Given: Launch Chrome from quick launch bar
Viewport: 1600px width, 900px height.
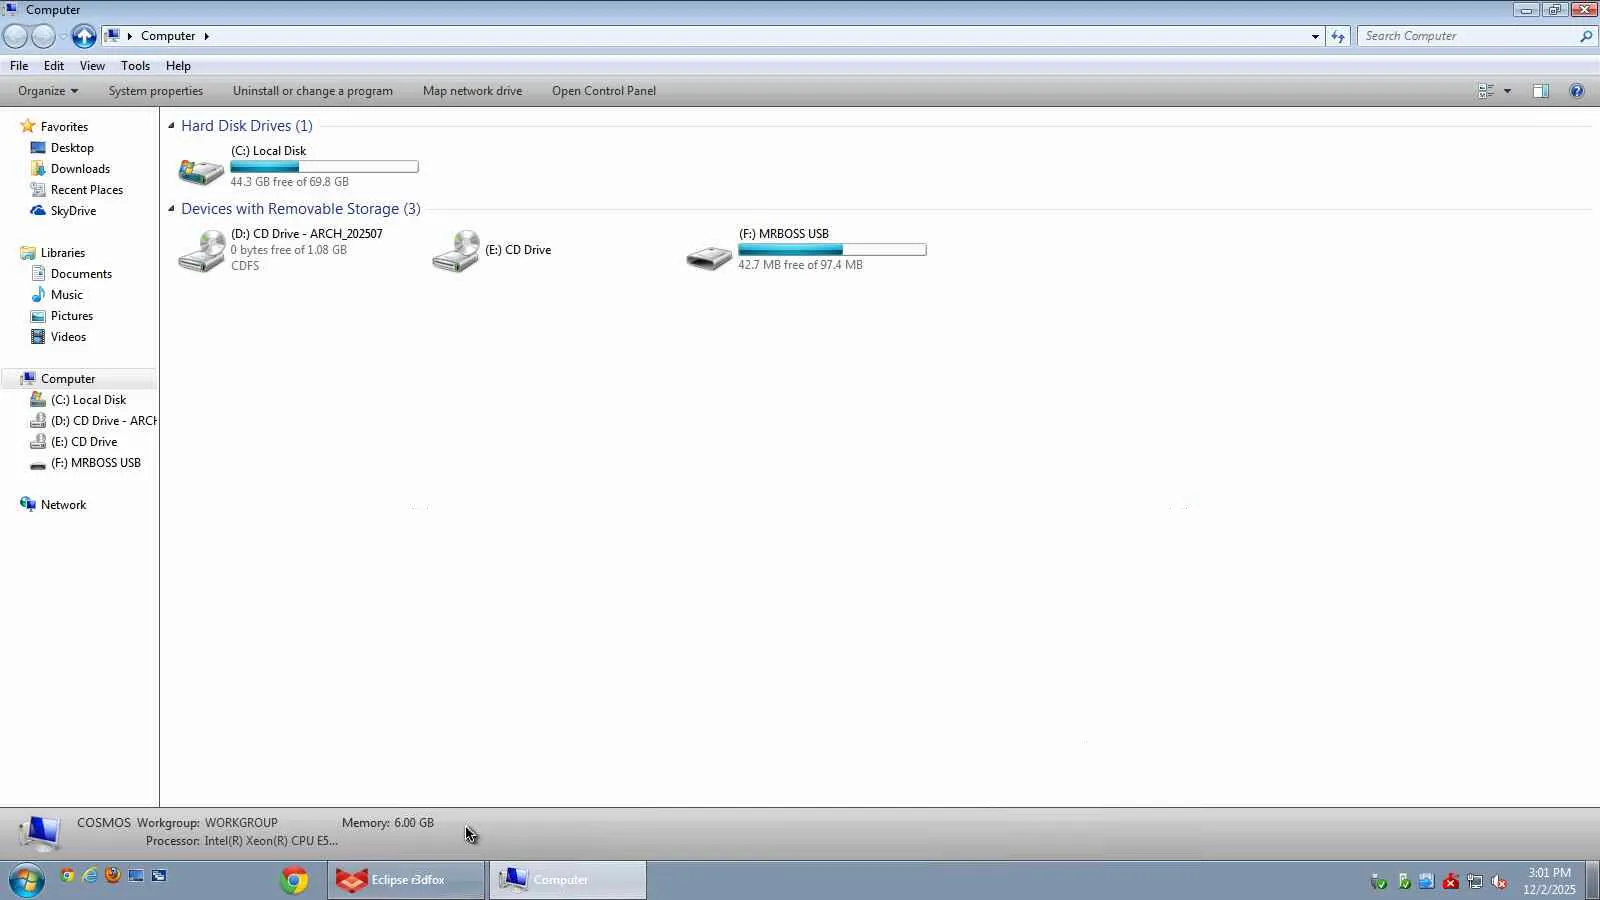Looking at the screenshot, I should (67, 876).
